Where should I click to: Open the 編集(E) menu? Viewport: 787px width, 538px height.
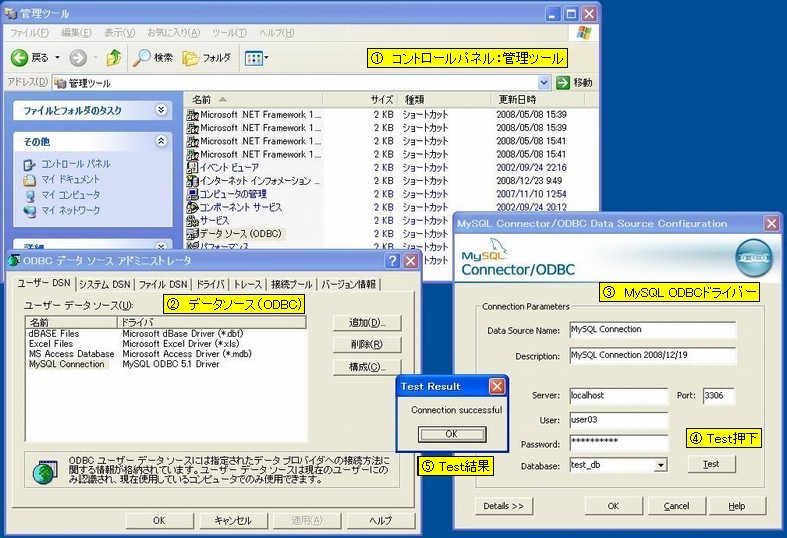point(76,33)
